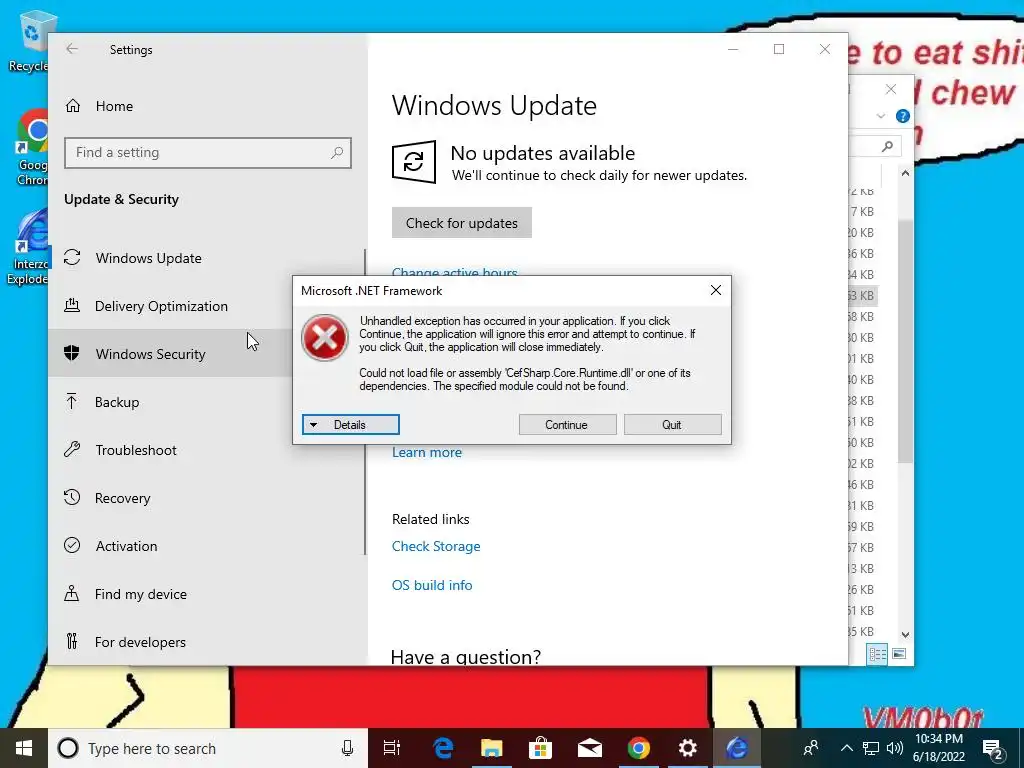The height and width of the screenshot is (768, 1024).
Task: Open Google Chrome from the taskbar
Action: point(639,748)
